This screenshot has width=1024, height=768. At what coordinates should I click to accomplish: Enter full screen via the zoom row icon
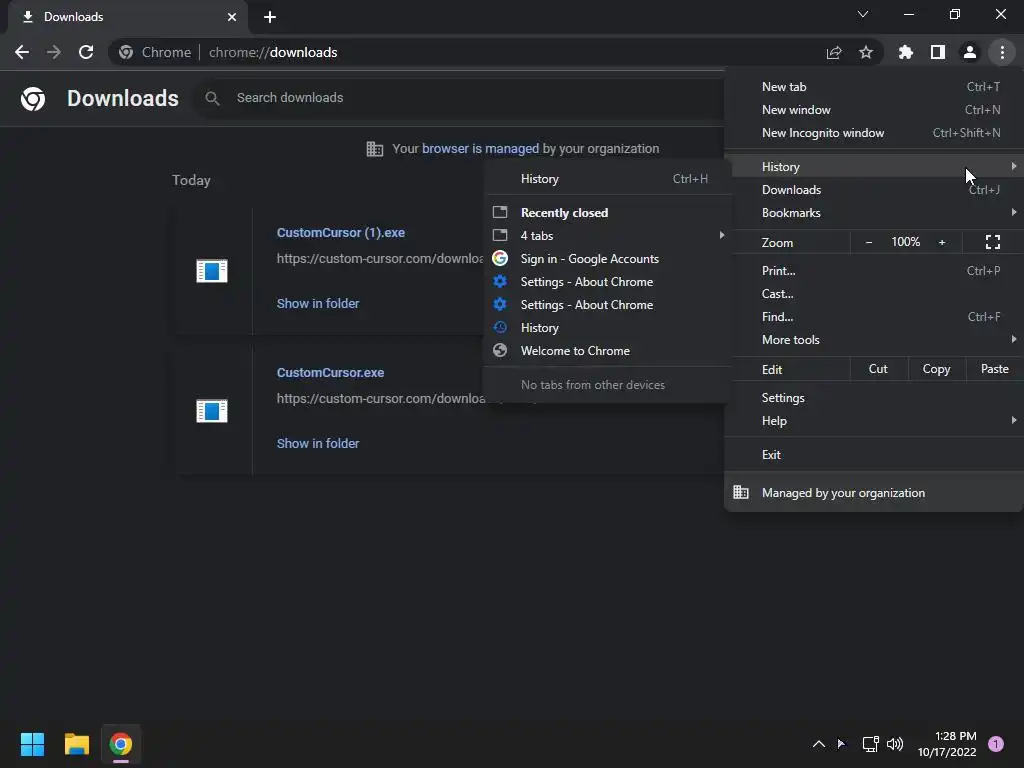coord(993,242)
